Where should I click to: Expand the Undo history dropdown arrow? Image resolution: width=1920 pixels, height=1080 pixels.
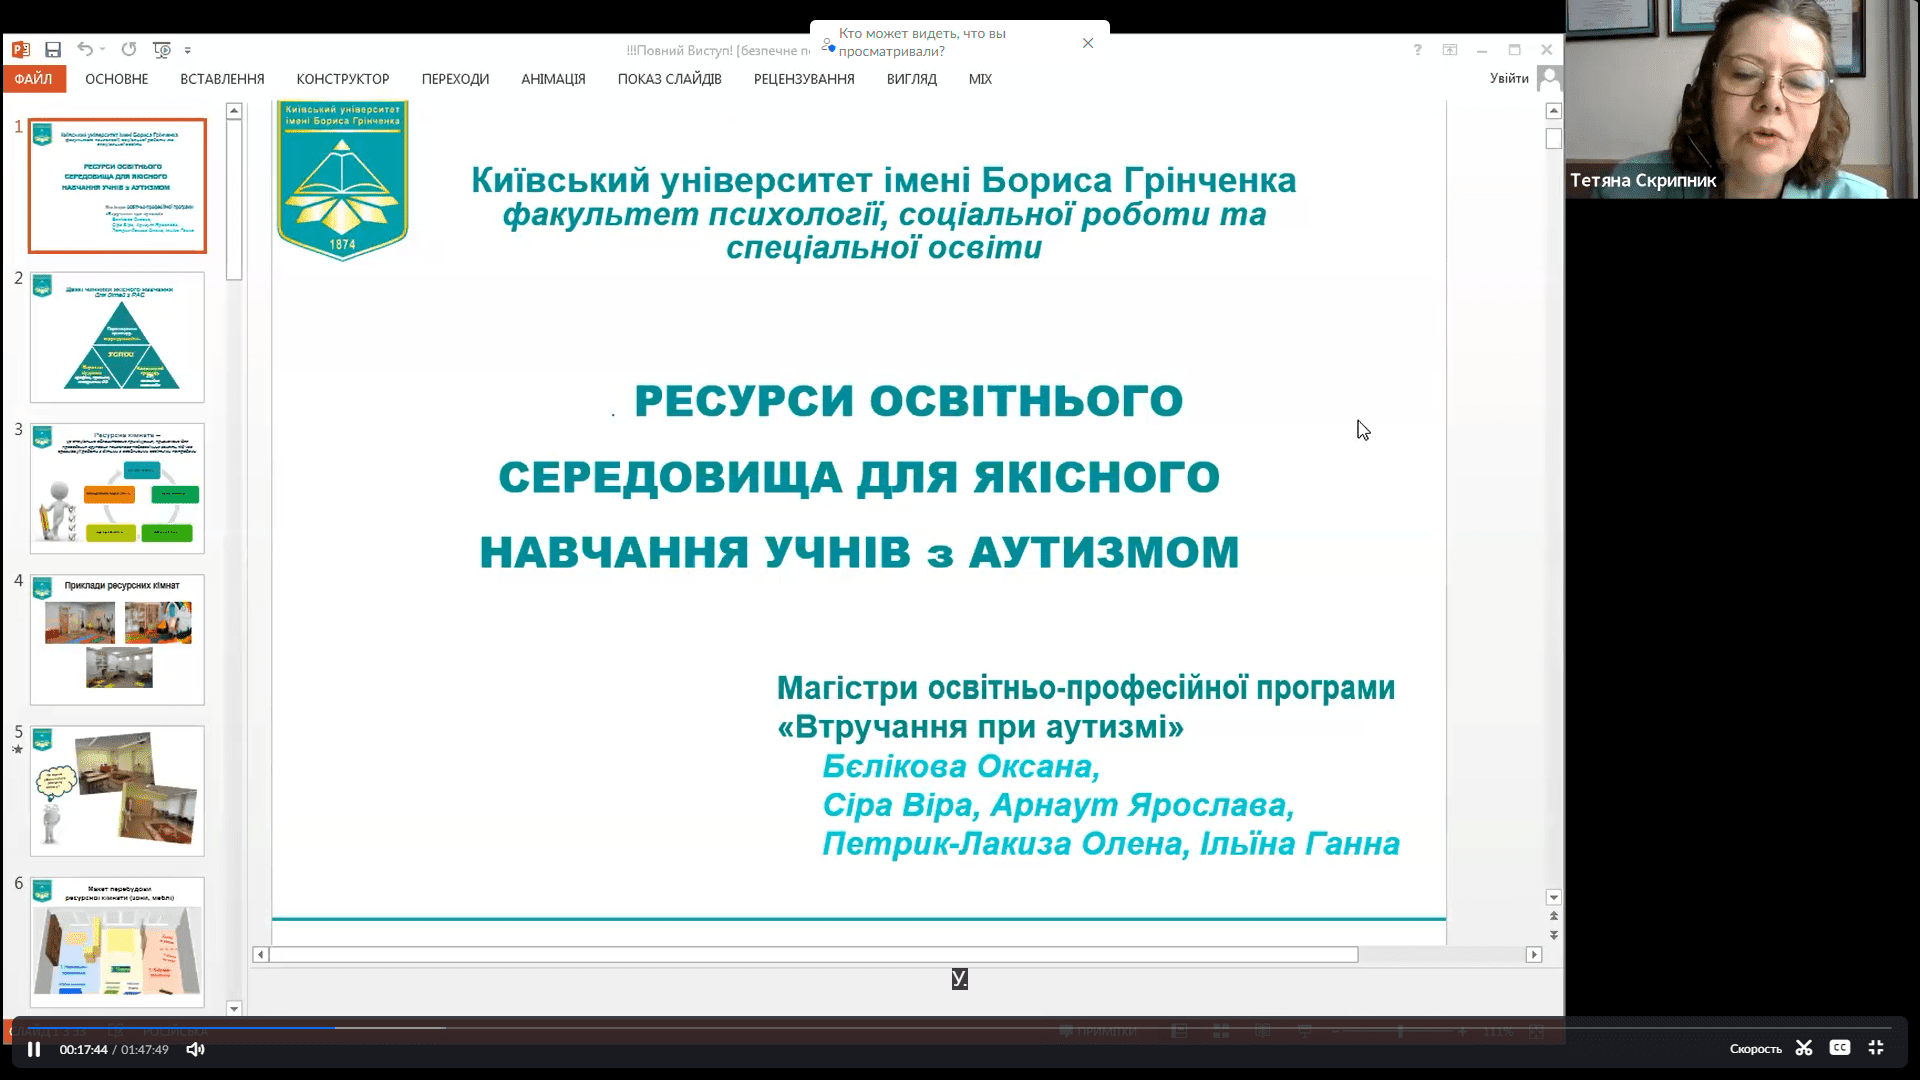tap(103, 49)
